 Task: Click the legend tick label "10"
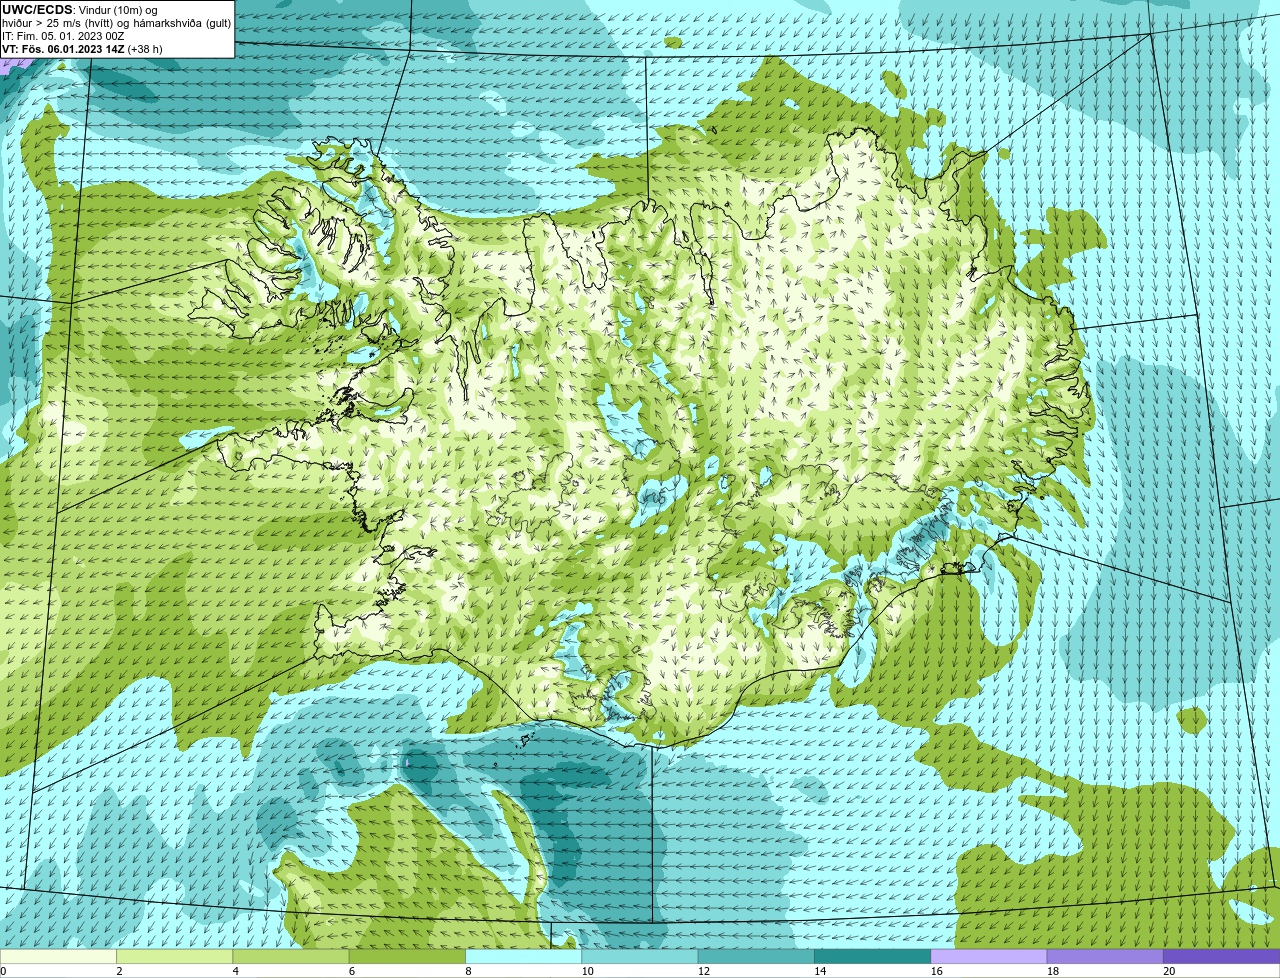pyautogui.click(x=587, y=971)
